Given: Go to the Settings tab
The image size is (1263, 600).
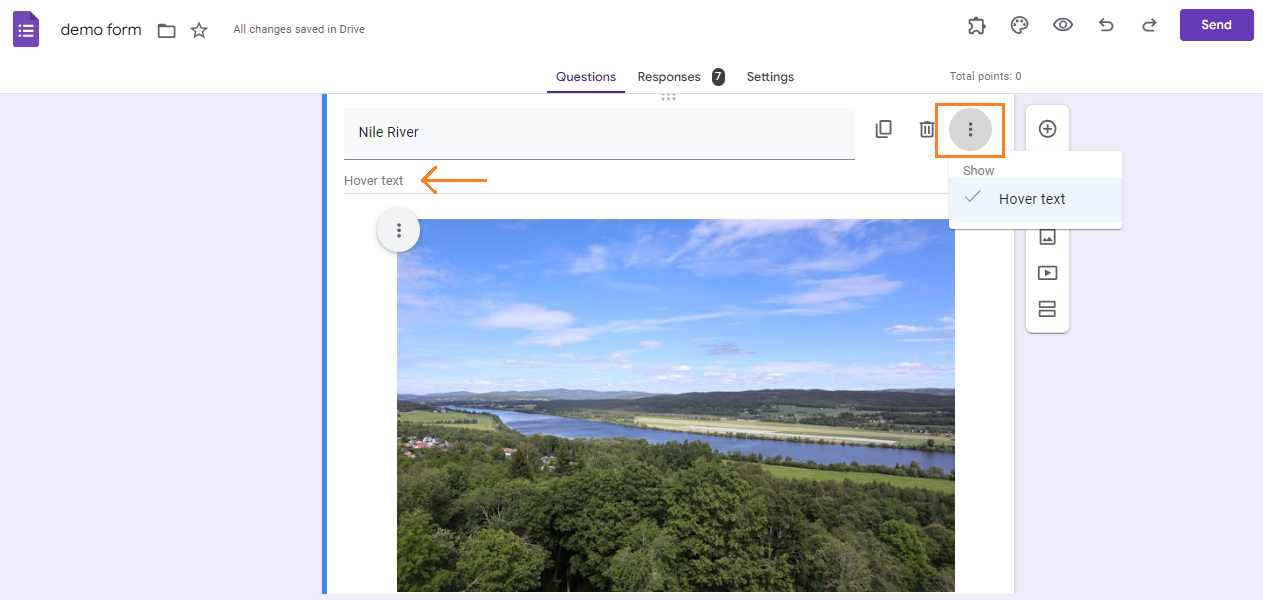Looking at the screenshot, I should 770,77.
